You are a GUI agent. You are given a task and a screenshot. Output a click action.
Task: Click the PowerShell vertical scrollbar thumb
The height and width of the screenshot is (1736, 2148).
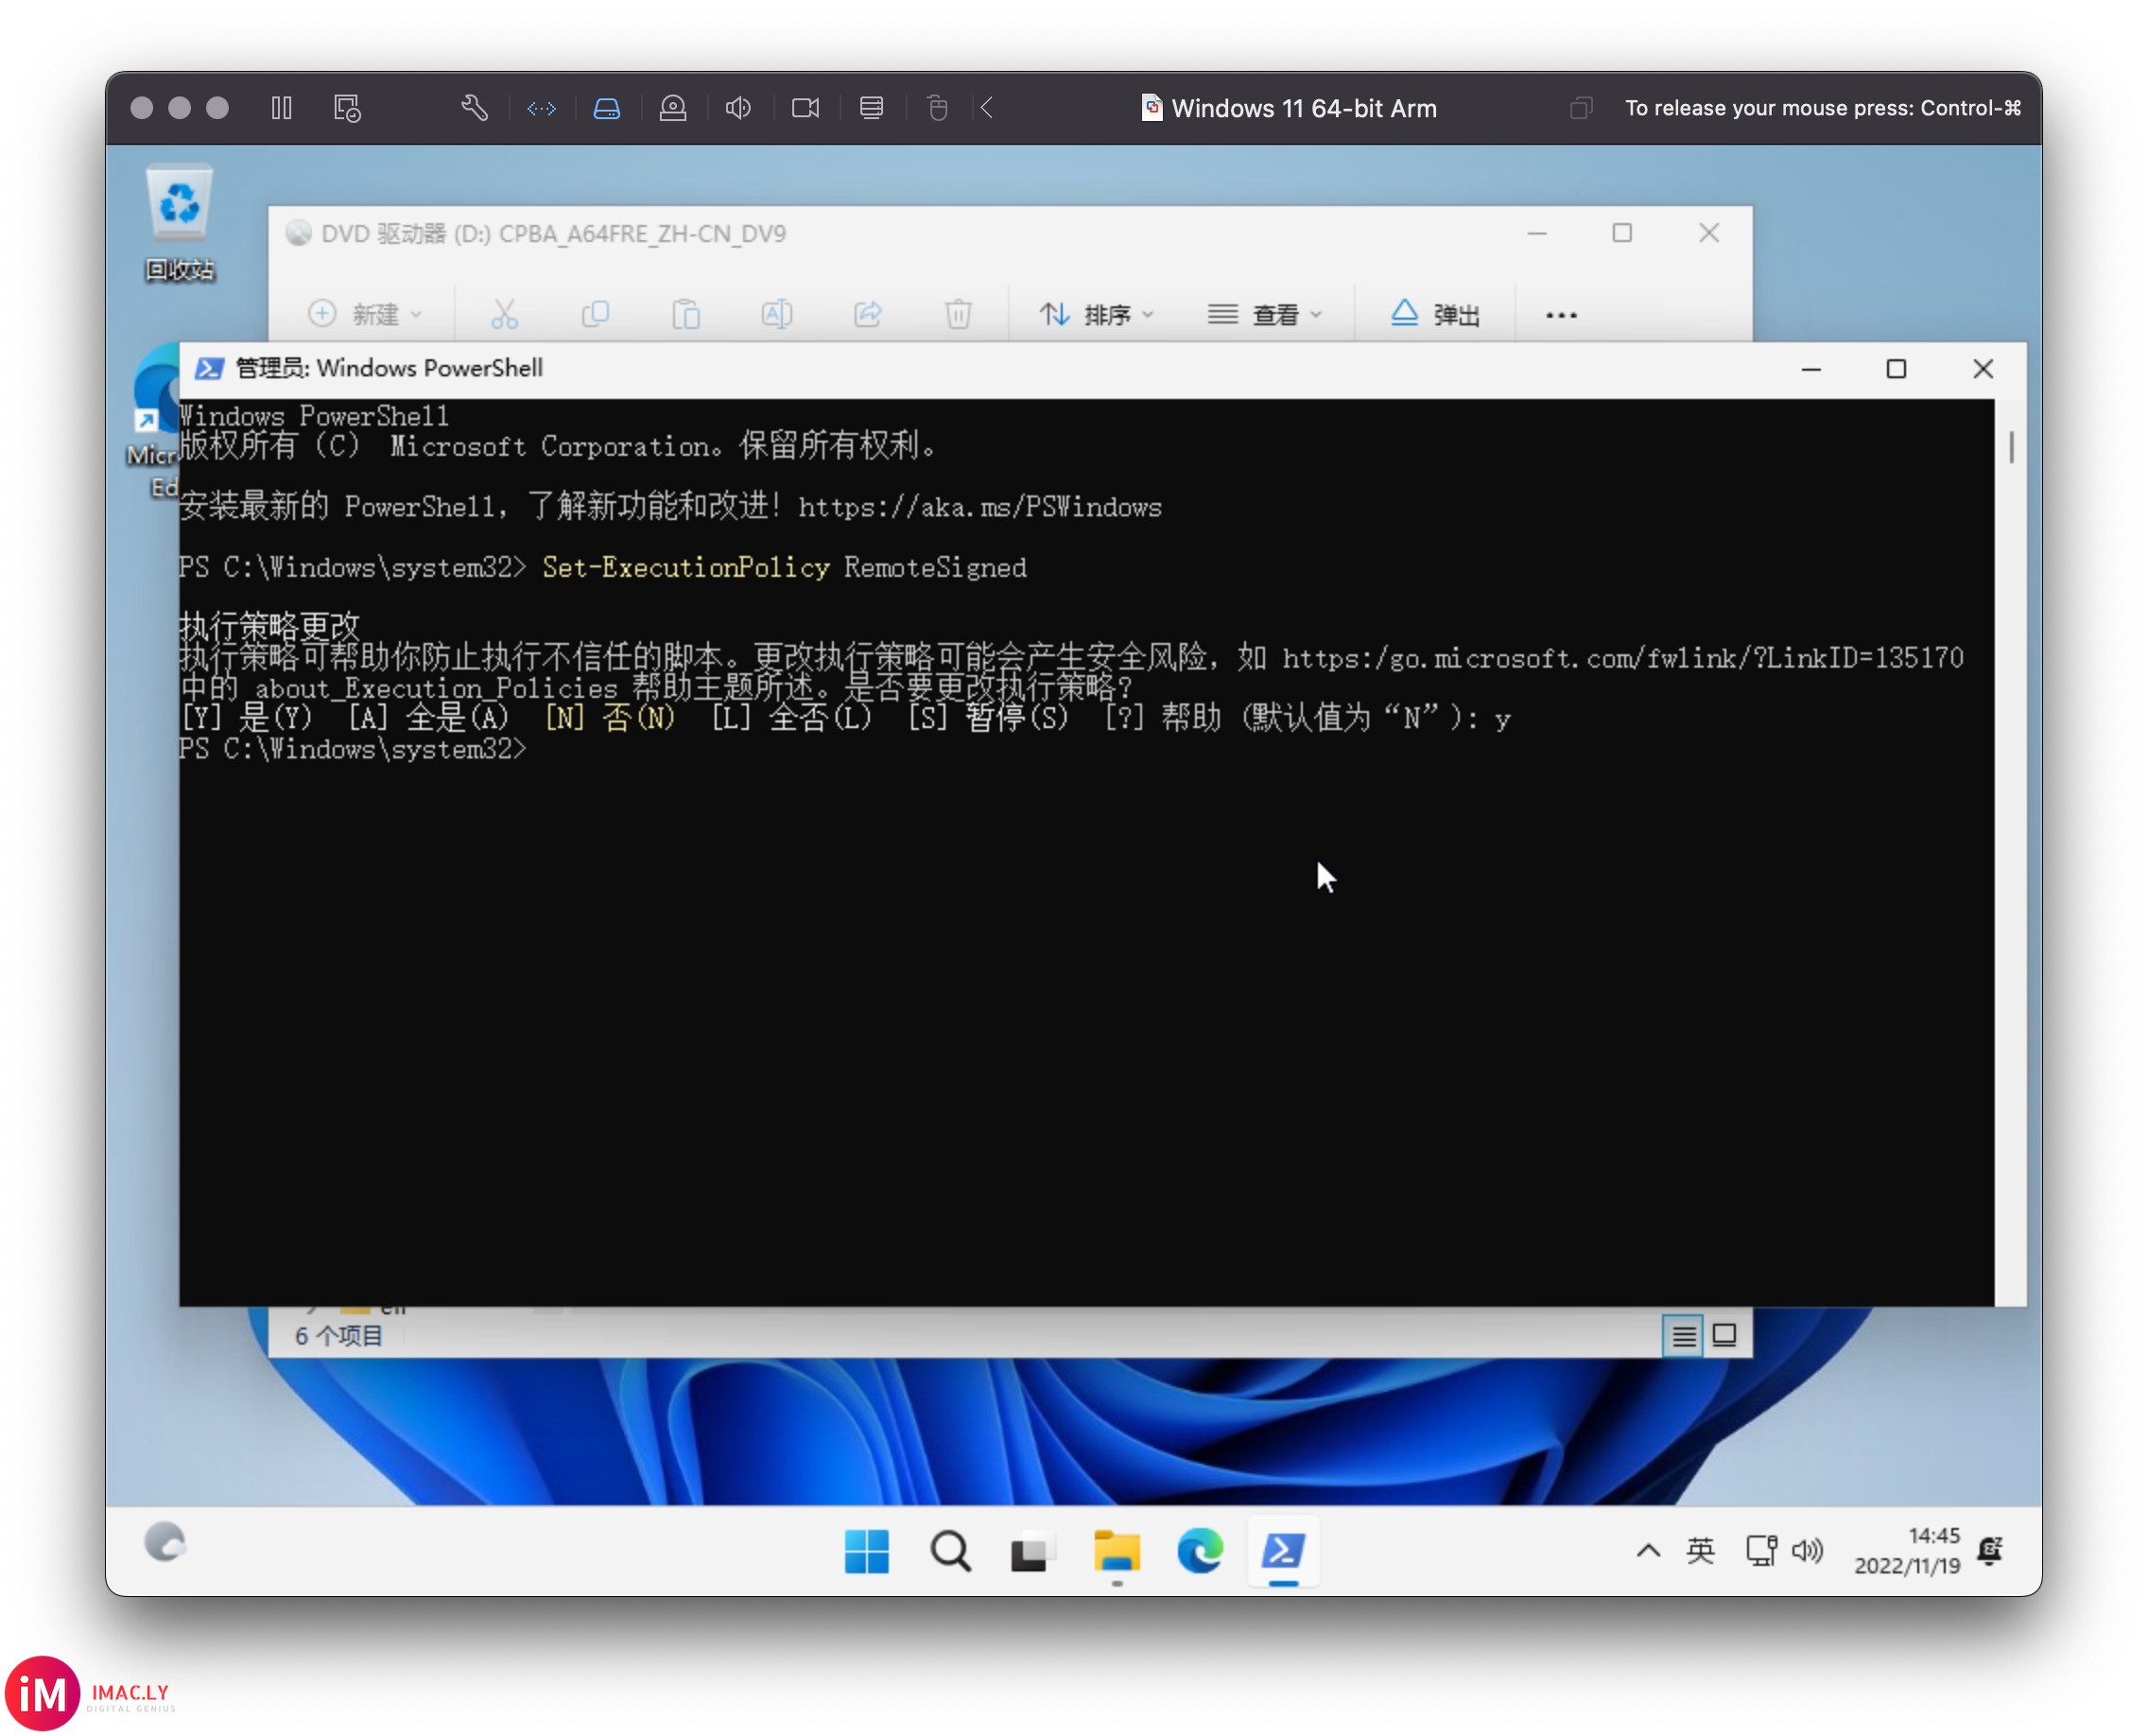coord(2011,447)
